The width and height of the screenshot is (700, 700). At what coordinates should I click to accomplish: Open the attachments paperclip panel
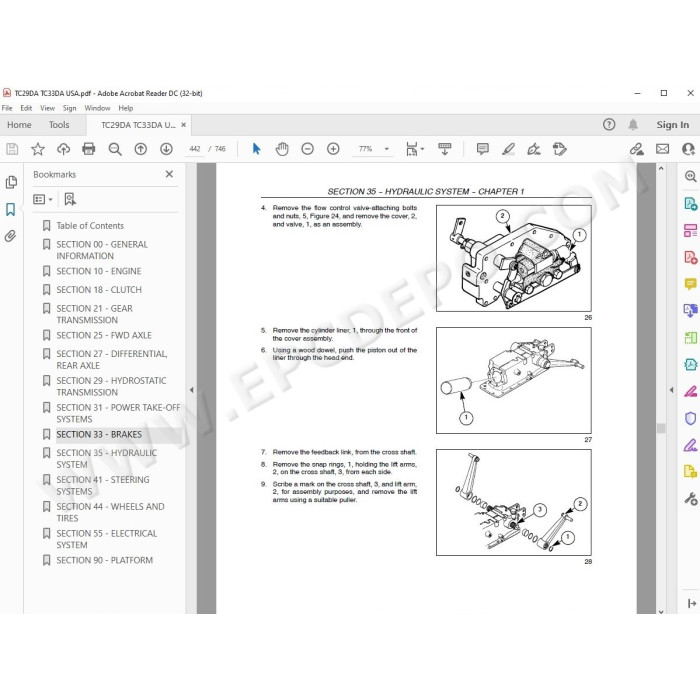tap(11, 236)
